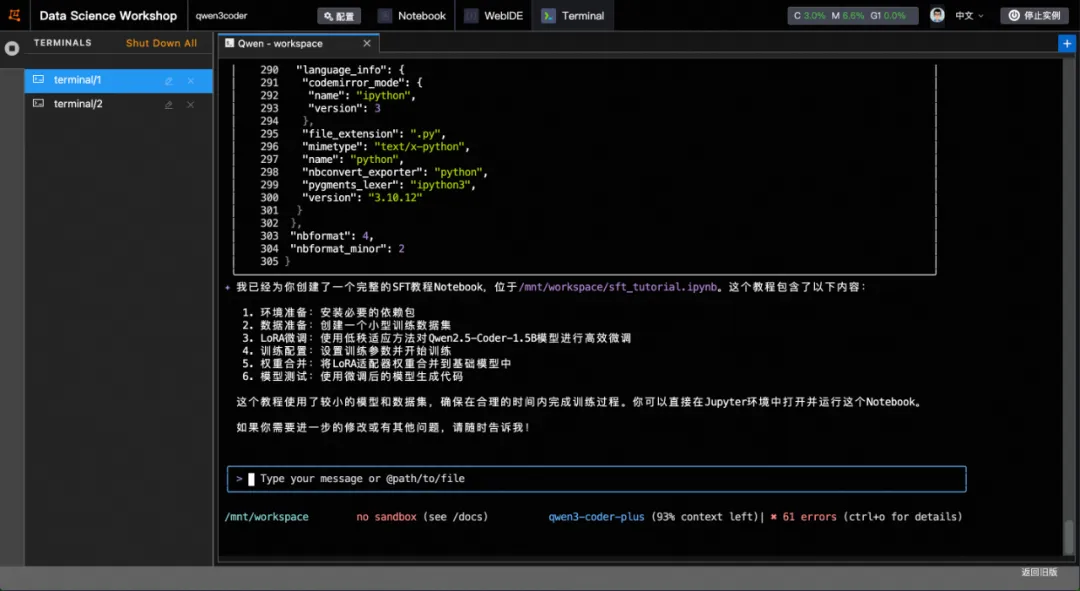Click the Data Science Workshop logo icon
Screen dimensions: 1080x591
[14, 15]
